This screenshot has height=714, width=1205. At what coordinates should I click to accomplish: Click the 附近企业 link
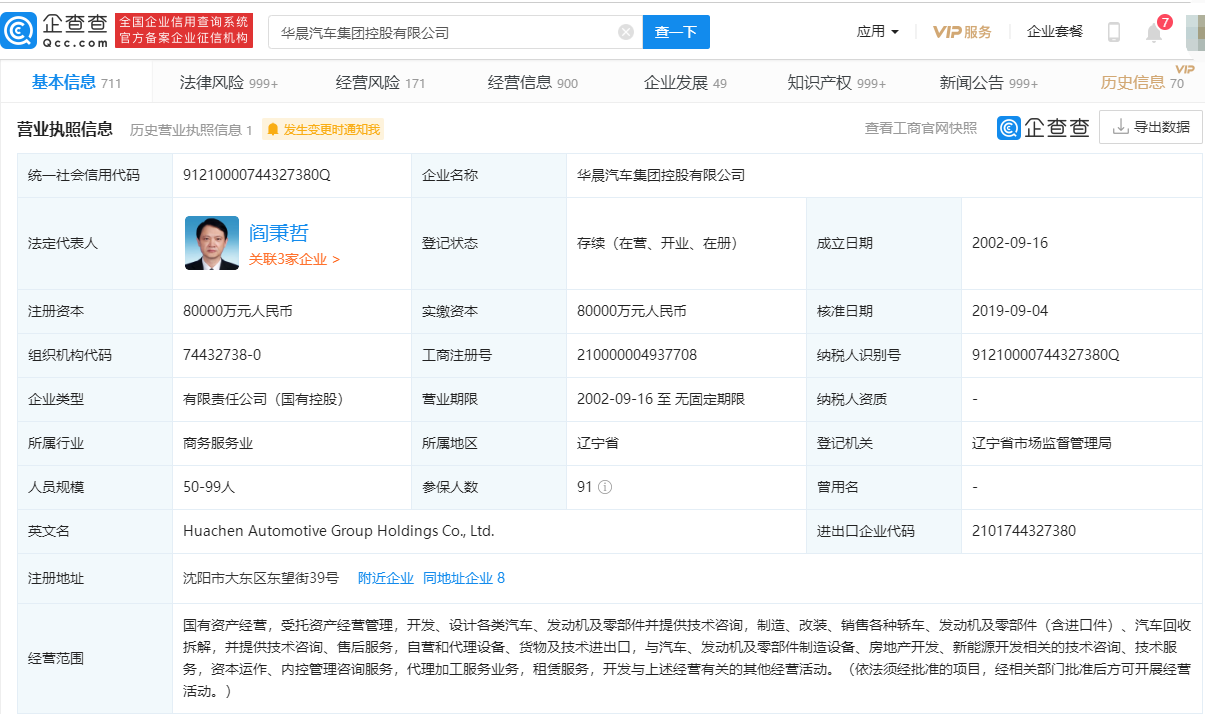pyautogui.click(x=385, y=578)
